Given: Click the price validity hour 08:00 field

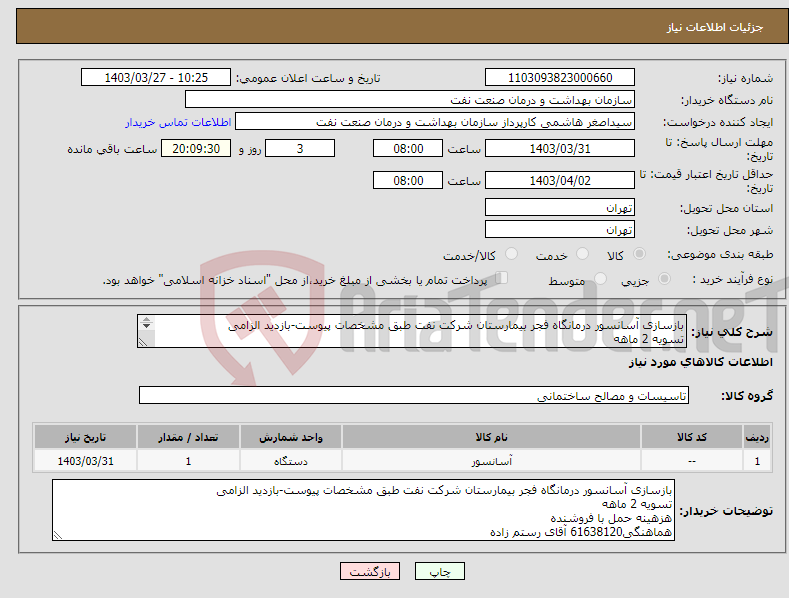Looking at the screenshot, I should pyautogui.click(x=408, y=180).
